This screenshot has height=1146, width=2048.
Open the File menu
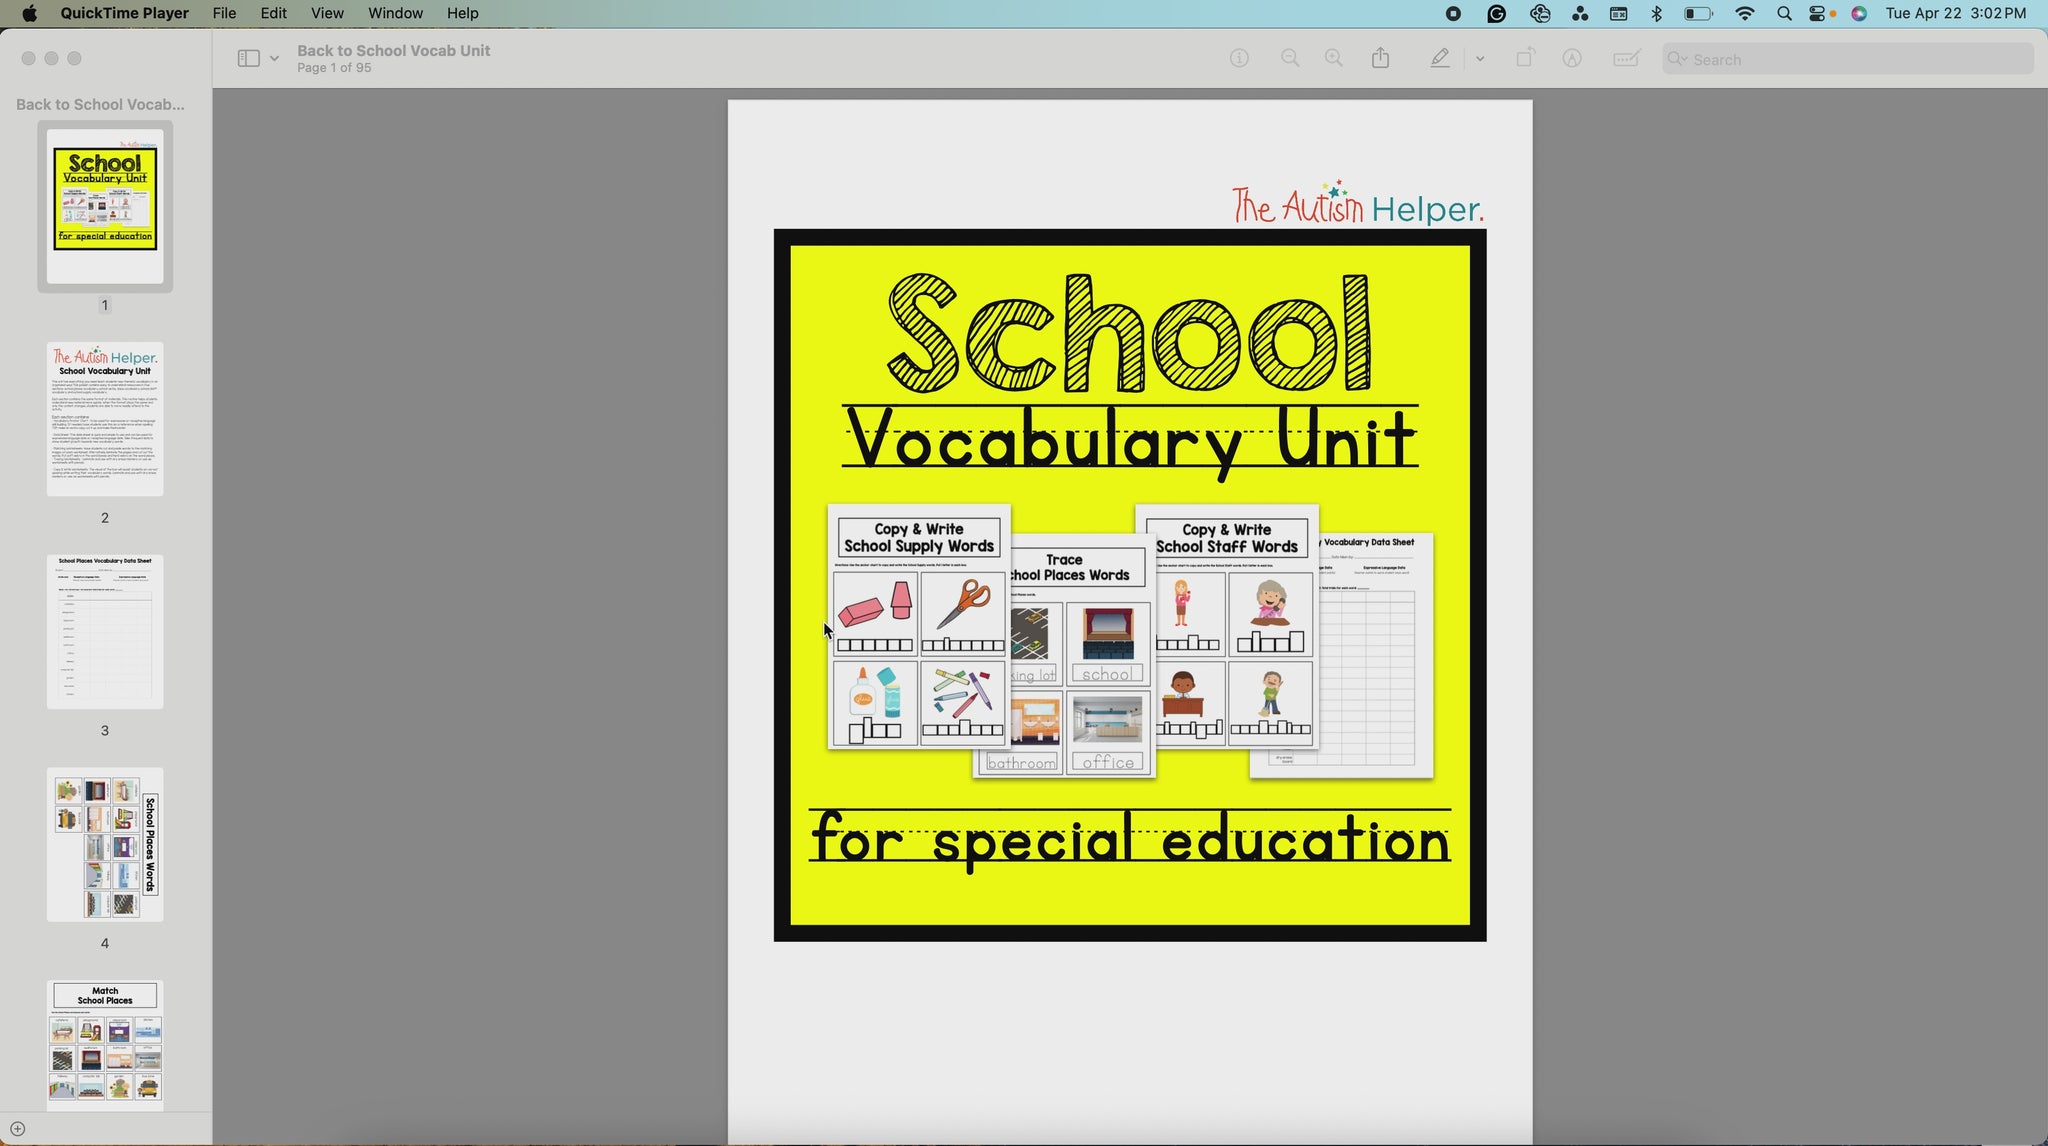click(x=224, y=13)
